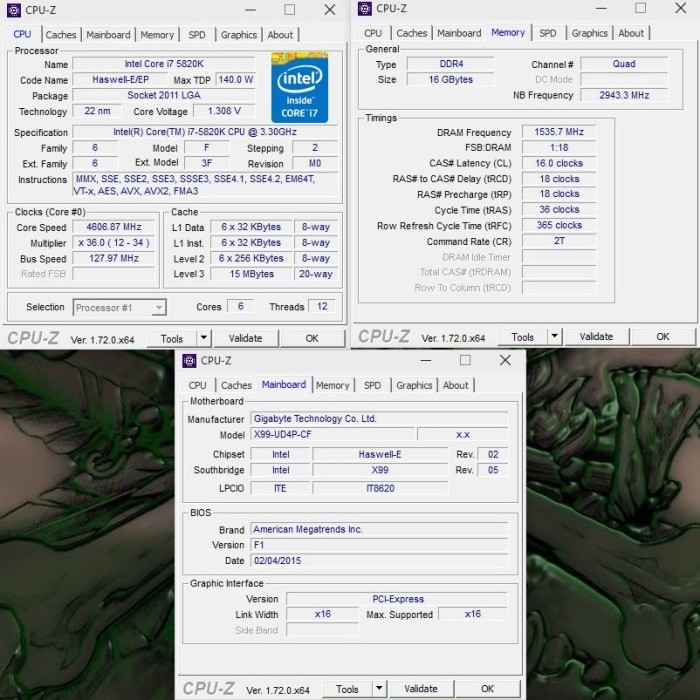Click BIOS Brand American Megatrends Inc.
The height and width of the screenshot is (700, 700).
(379, 529)
